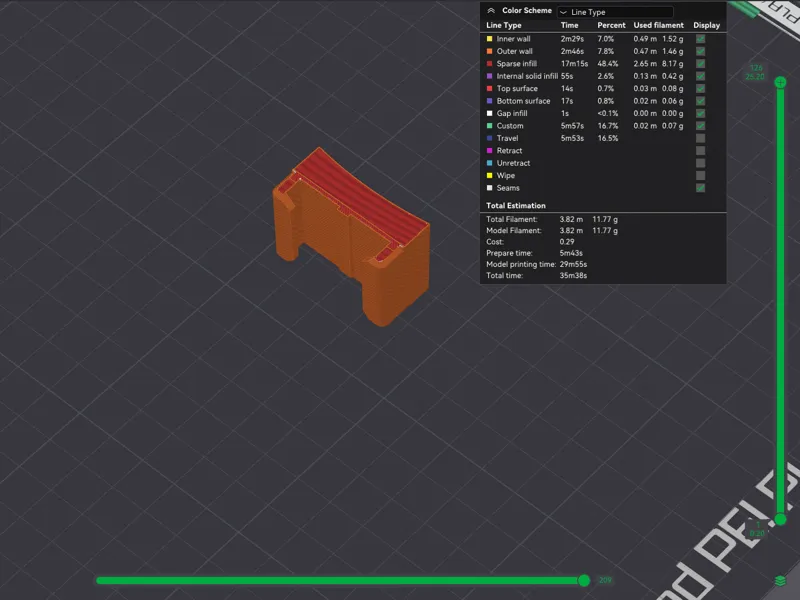Enable display of Unretract points
Screen dimensions: 800x600
[701, 163]
